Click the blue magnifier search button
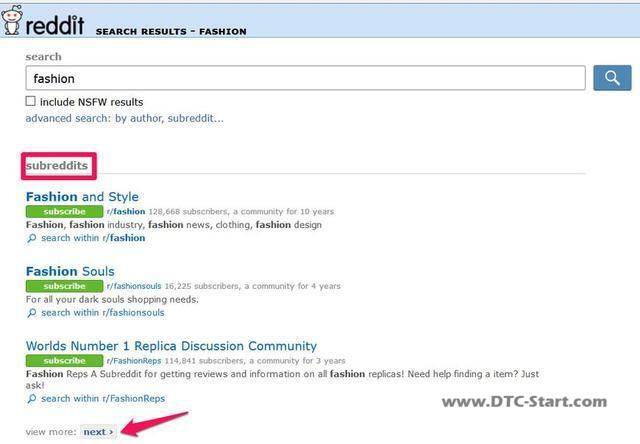The height and width of the screenshot is (444, 640). [x=612, y=78]
